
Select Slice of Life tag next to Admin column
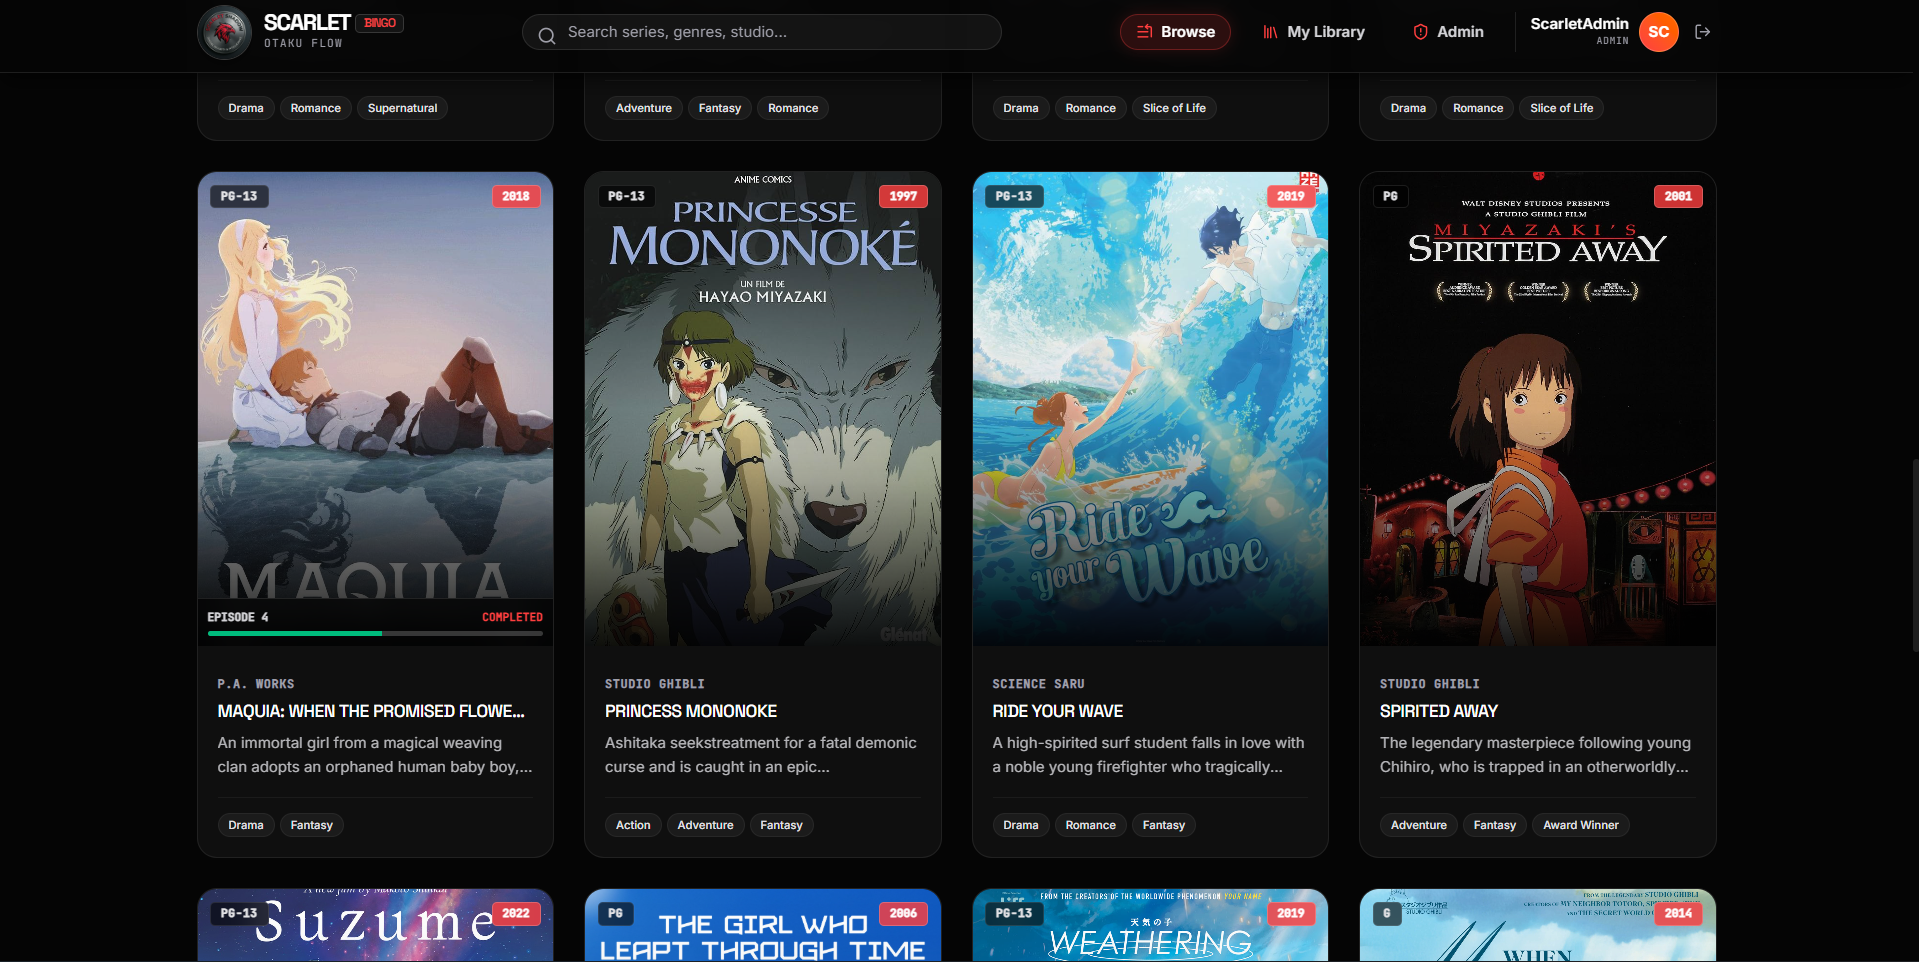pos(1562,108)
